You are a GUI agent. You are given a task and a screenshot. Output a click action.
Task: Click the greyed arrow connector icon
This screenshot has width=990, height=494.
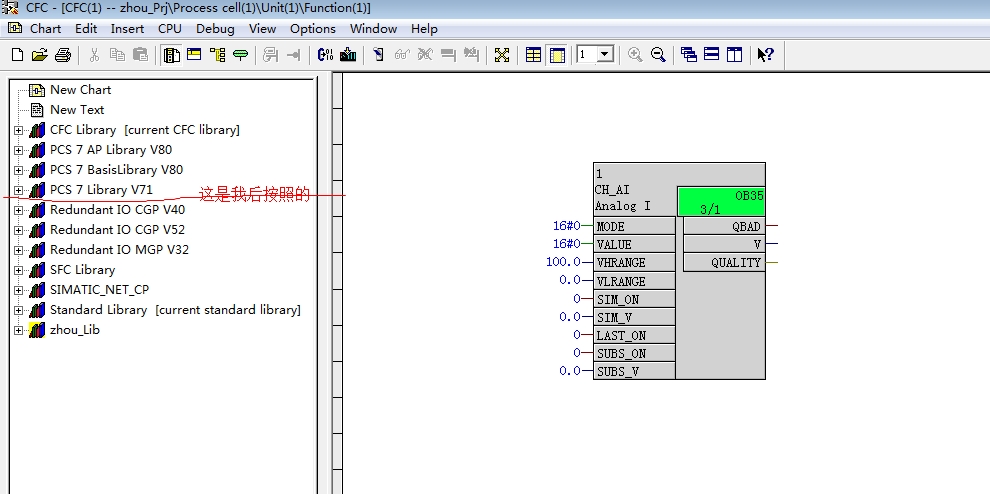tap(294, 55)
